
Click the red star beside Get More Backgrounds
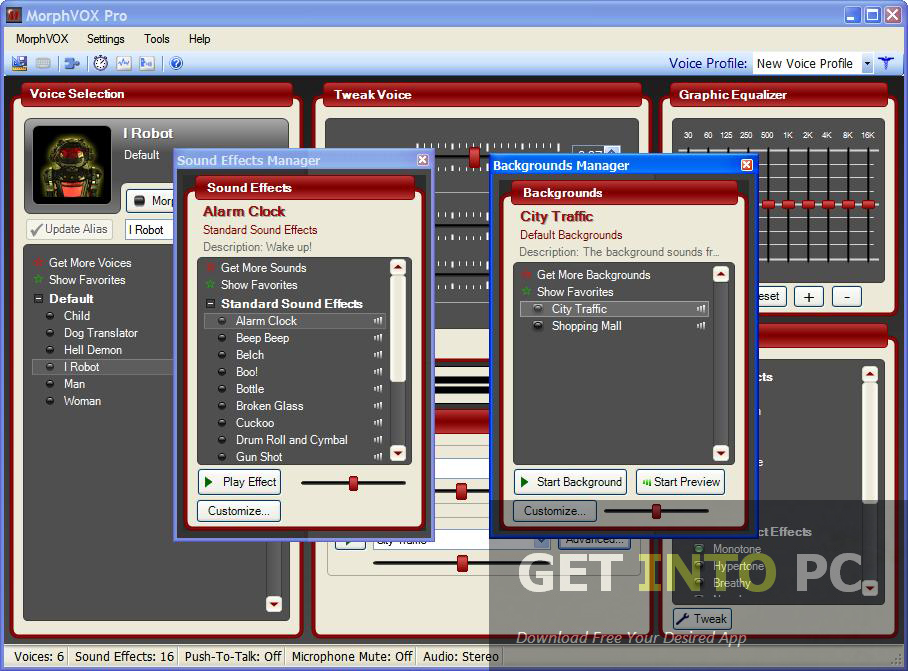pos(526,275)
